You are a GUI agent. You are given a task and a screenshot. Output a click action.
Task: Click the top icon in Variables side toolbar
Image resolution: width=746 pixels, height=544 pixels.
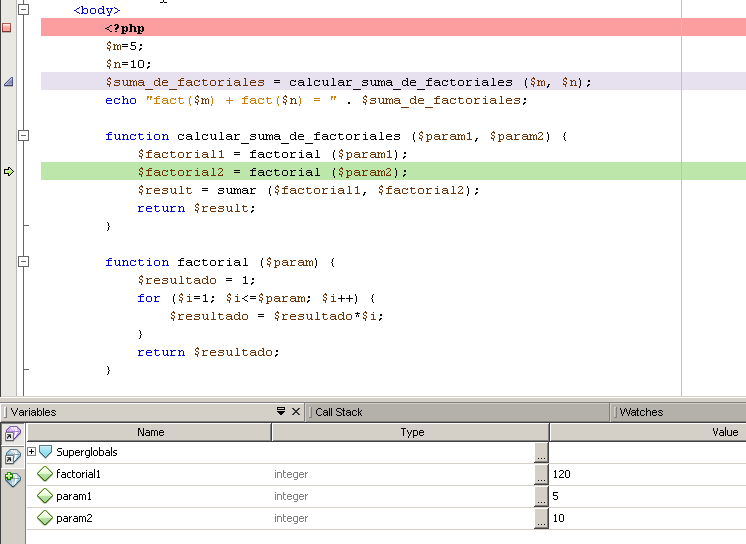pos(13,433)
